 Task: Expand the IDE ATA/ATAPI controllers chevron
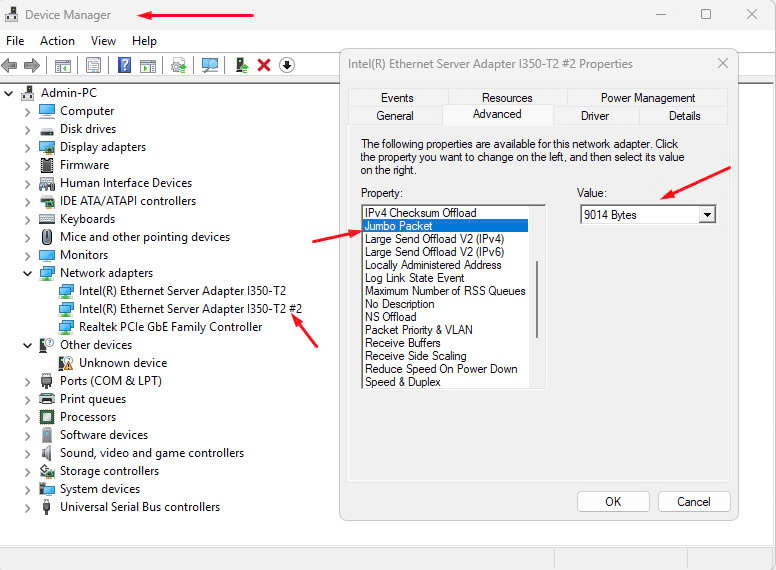click(28, 202)
